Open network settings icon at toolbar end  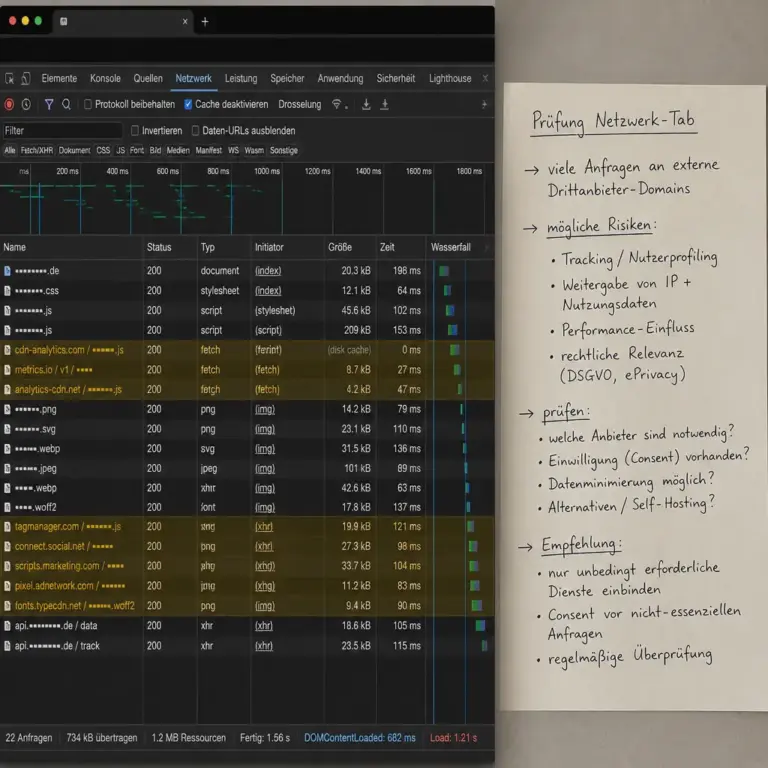(484, 104)
